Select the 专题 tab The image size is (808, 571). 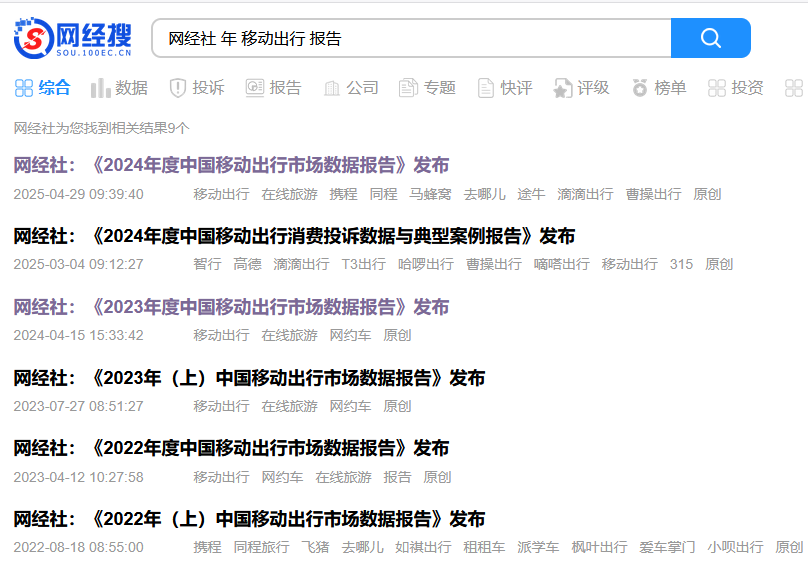point(440,88)
